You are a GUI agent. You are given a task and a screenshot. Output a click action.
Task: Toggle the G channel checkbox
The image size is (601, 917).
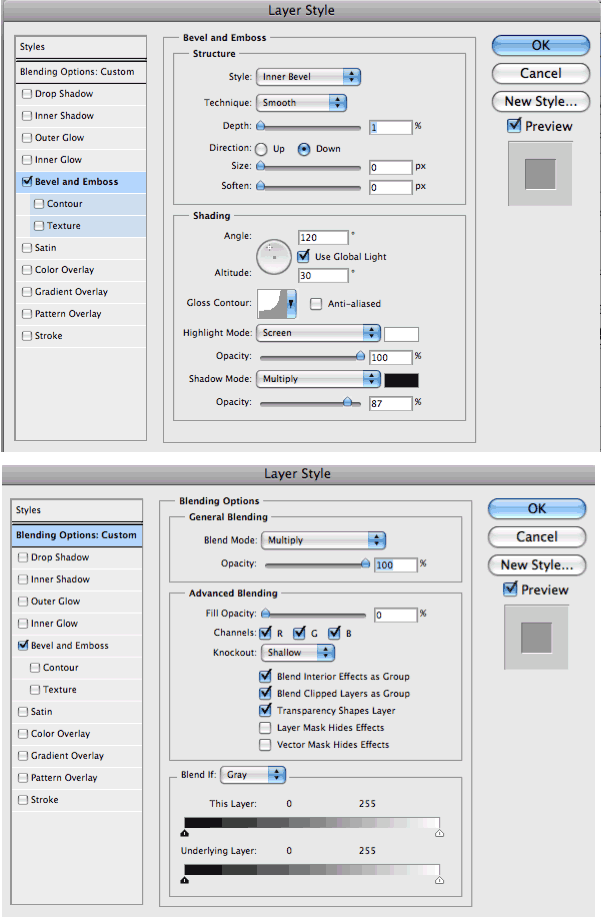pos(300,633)
